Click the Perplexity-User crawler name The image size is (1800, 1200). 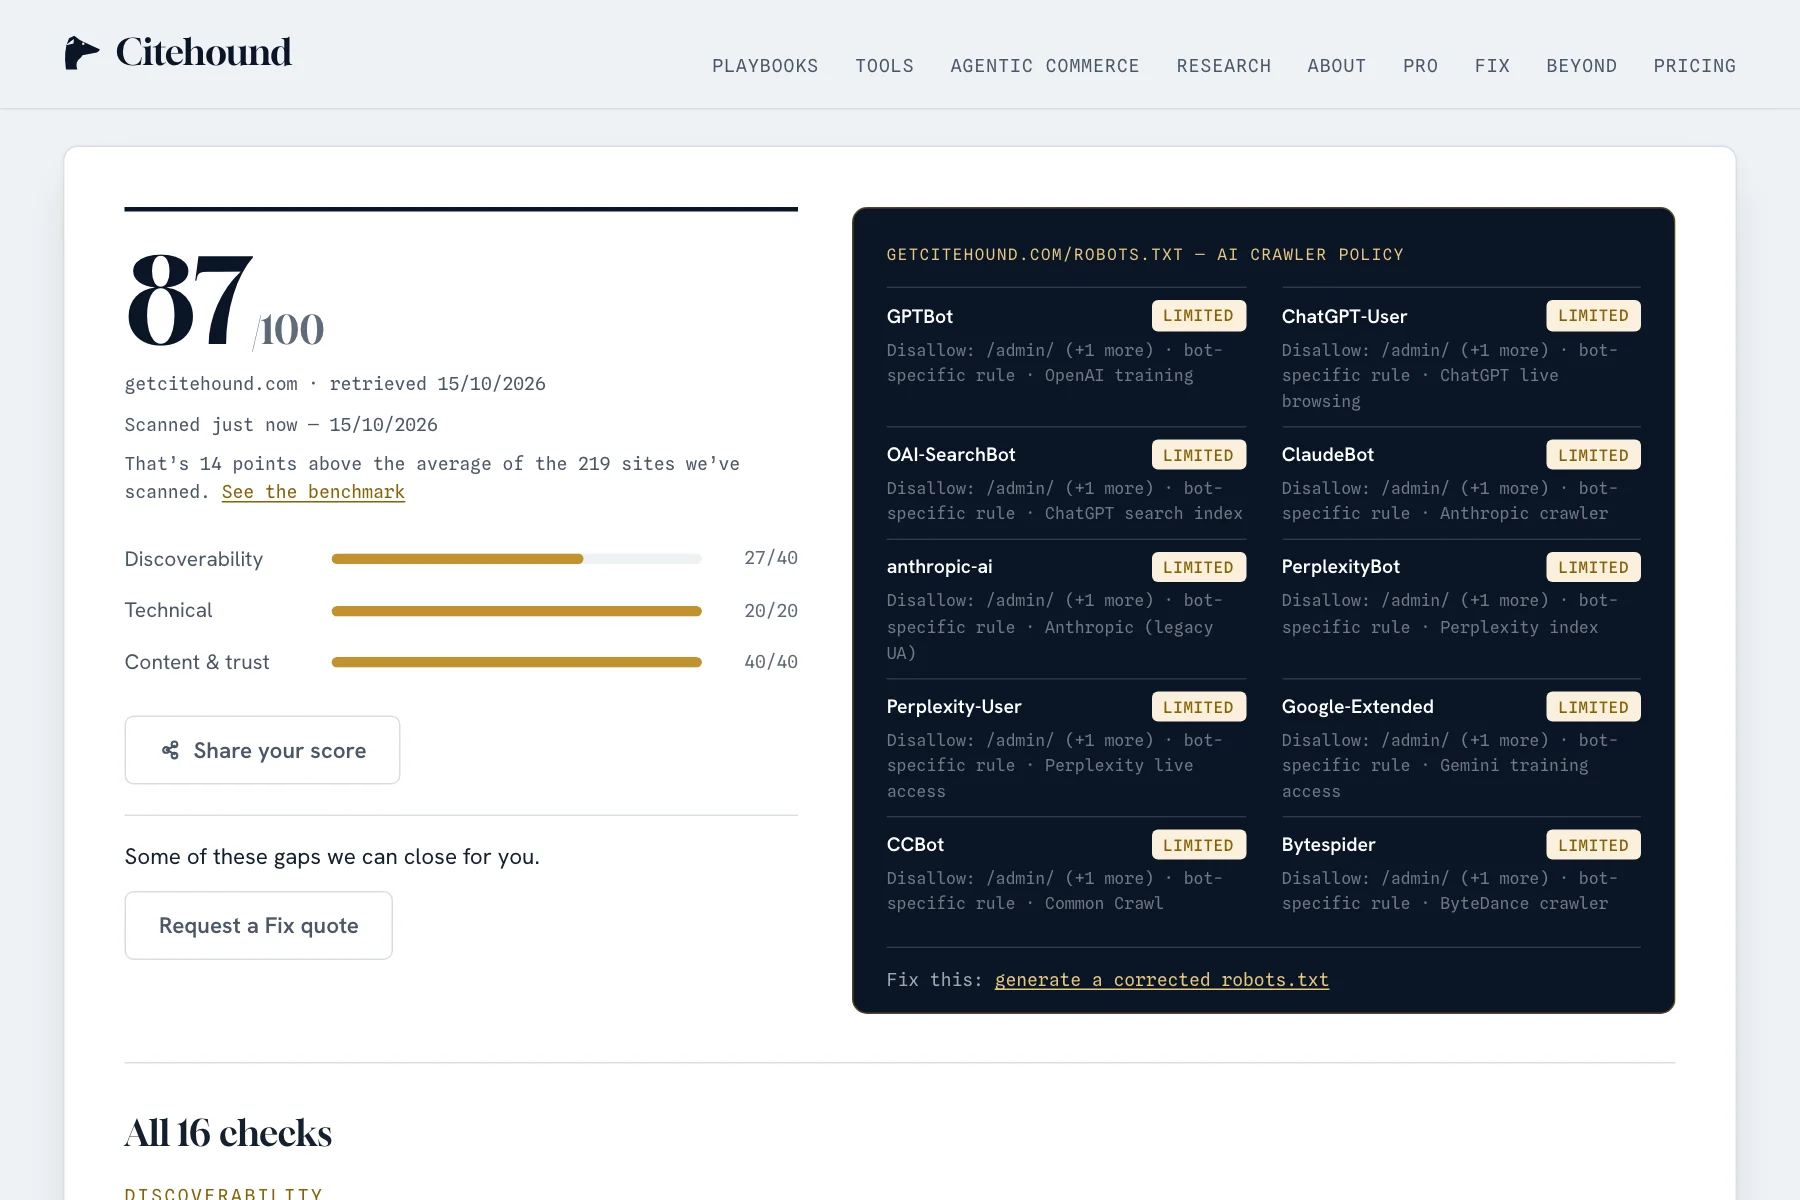[954, 707]
